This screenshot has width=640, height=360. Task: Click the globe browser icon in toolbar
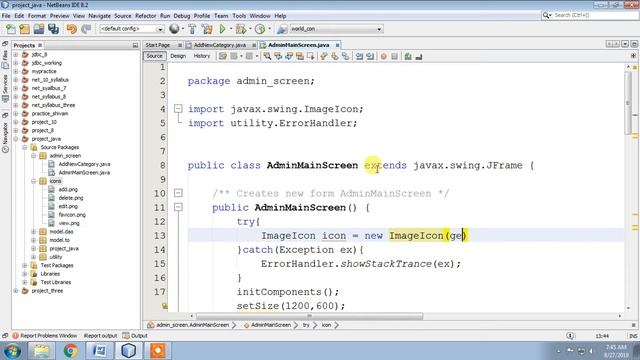click(174, 29)
